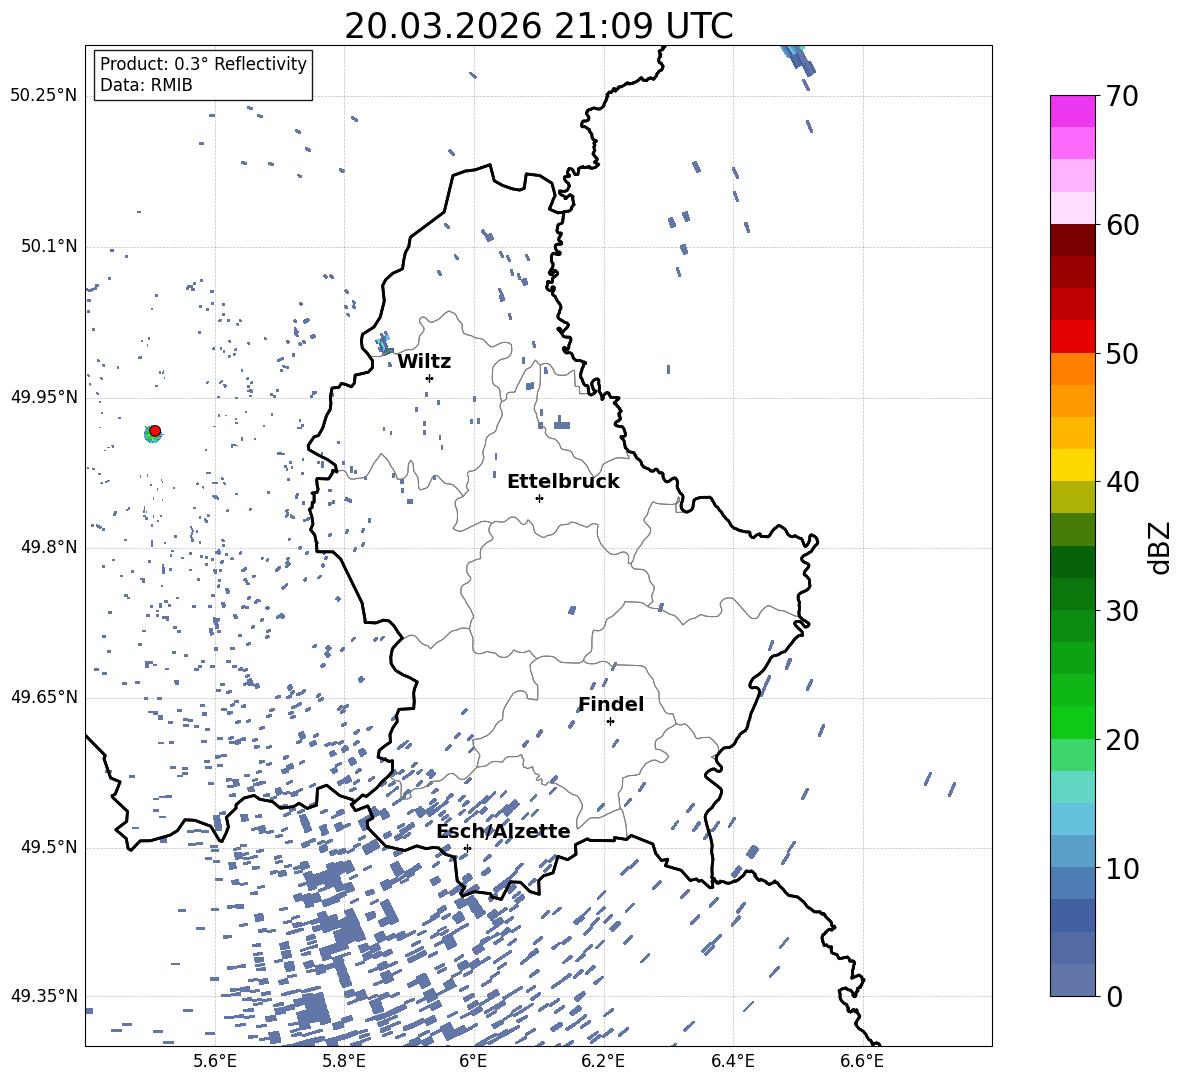
Task: Click the 6.2°E longitude label
Action: 603,1061
